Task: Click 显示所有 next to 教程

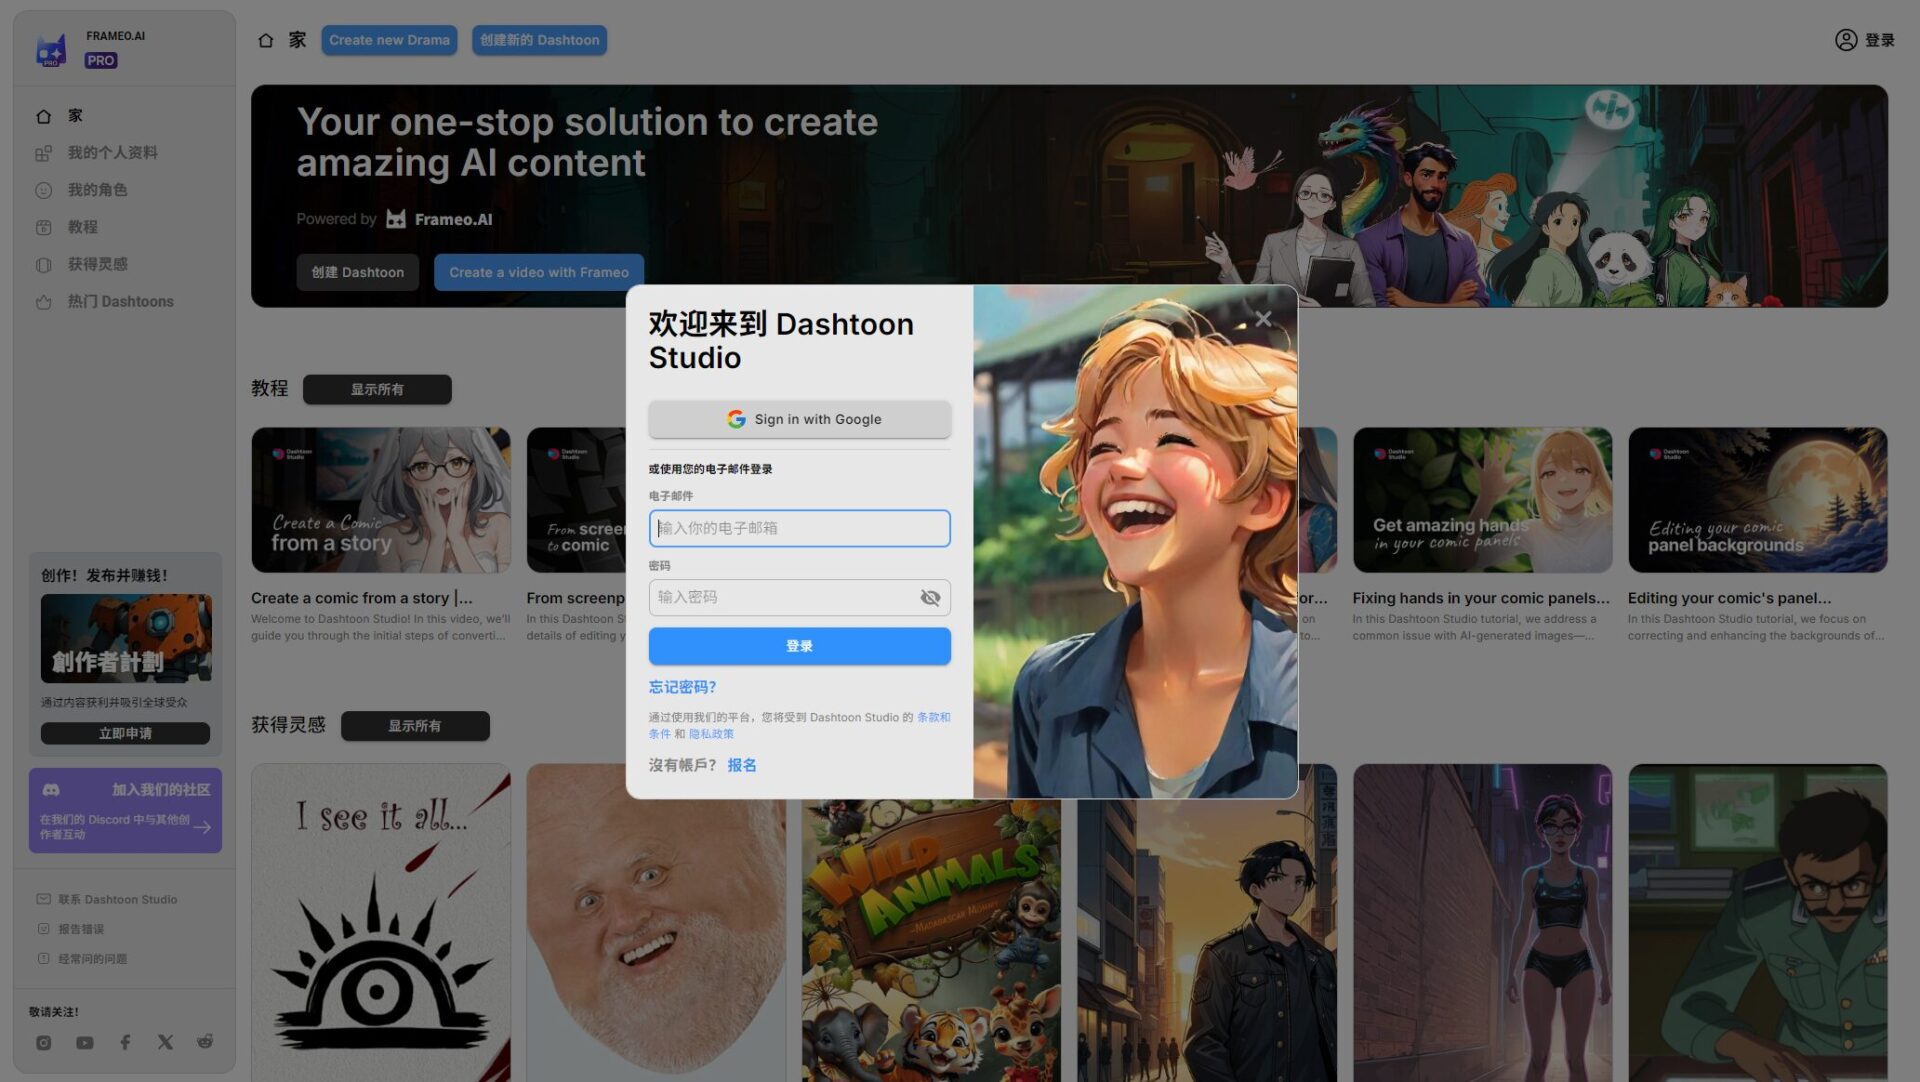Action: pos(377,389)
